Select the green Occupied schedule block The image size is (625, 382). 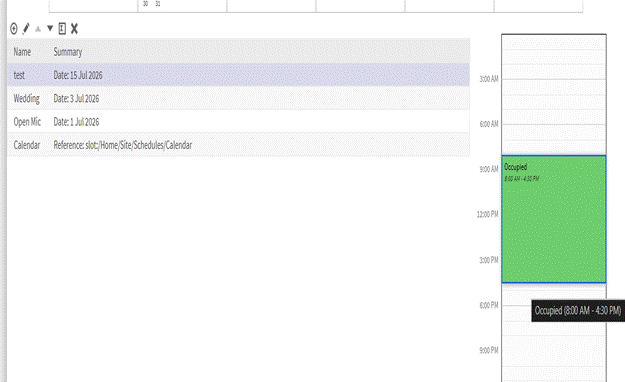click(554, 219)
